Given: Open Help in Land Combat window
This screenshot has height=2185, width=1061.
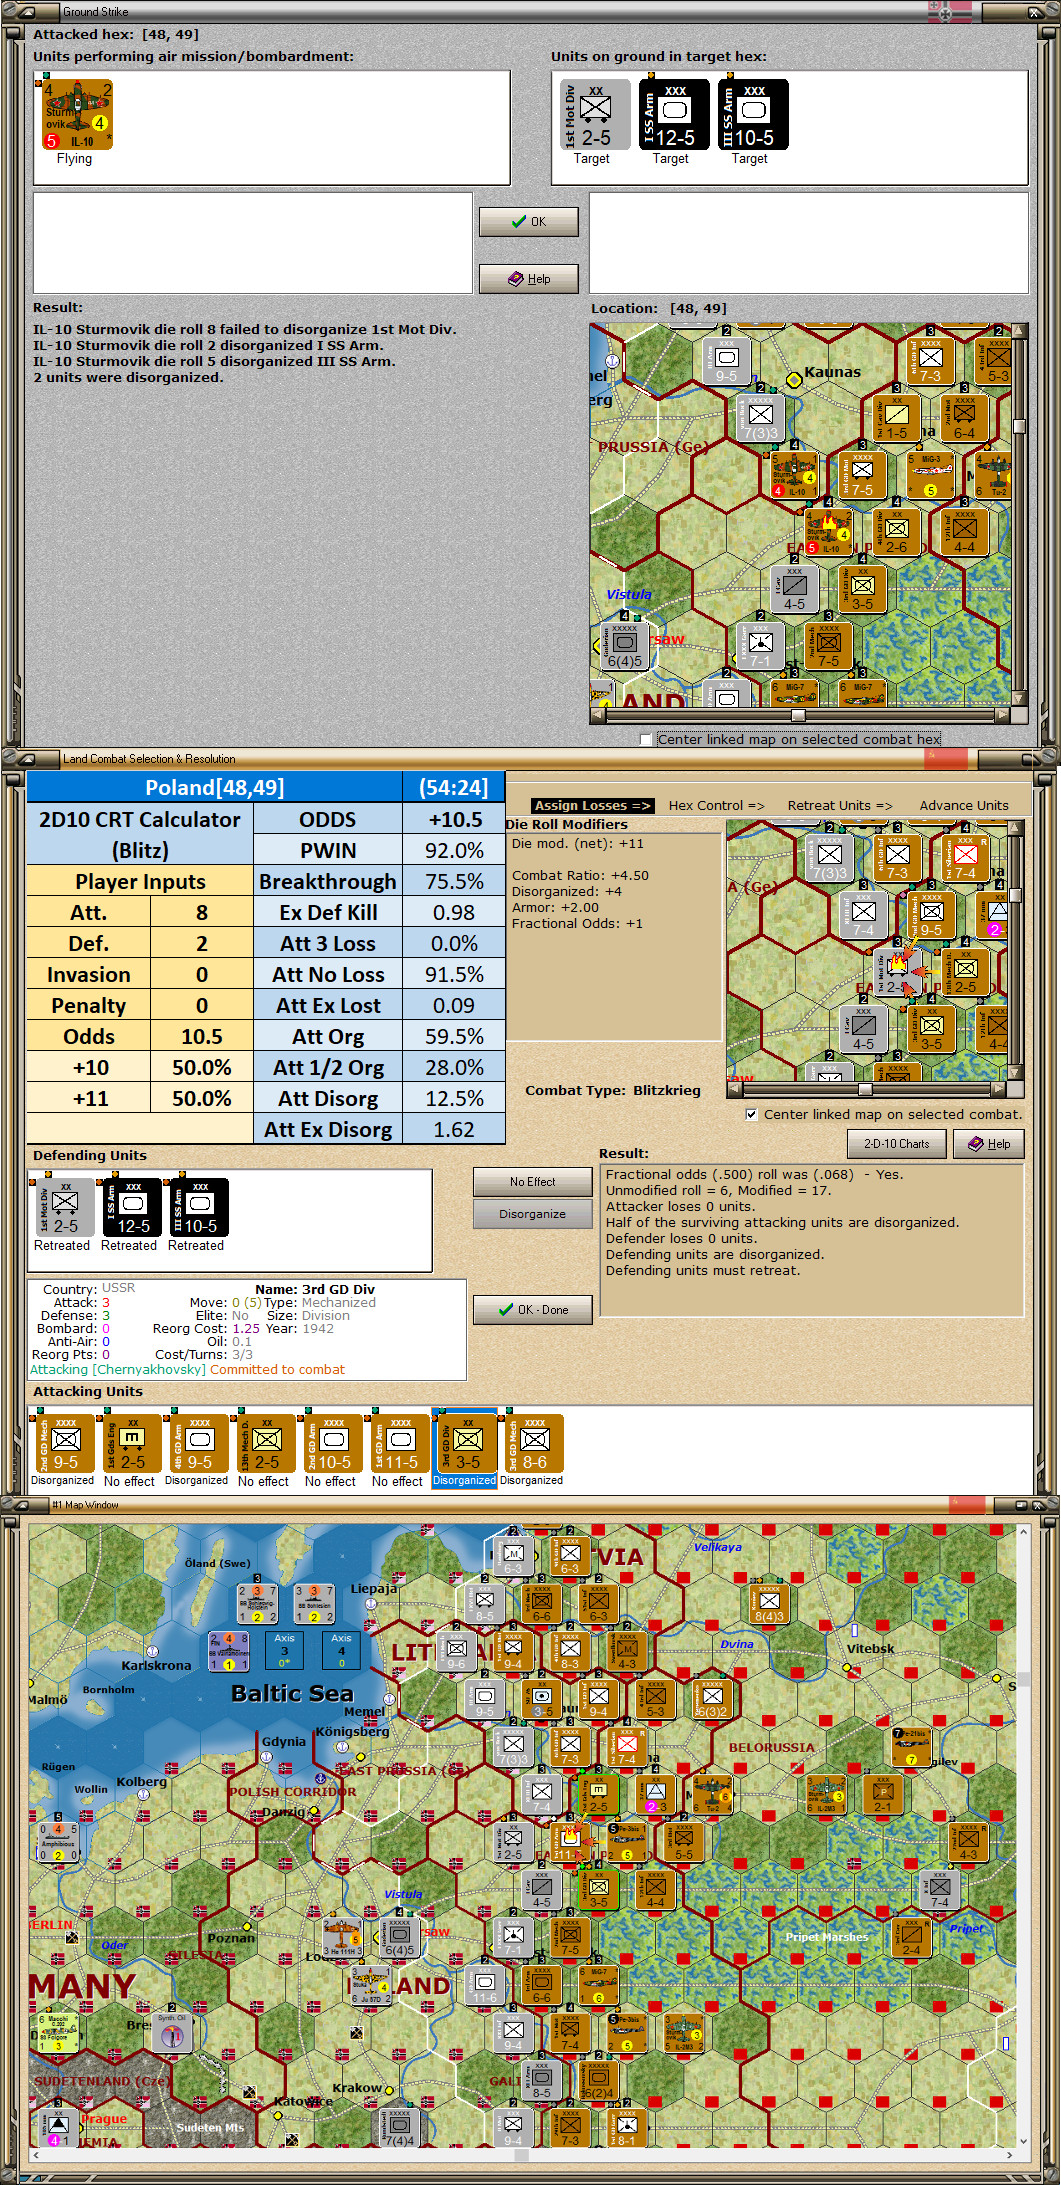Looking at the screenshot, I should (989, 1144).
